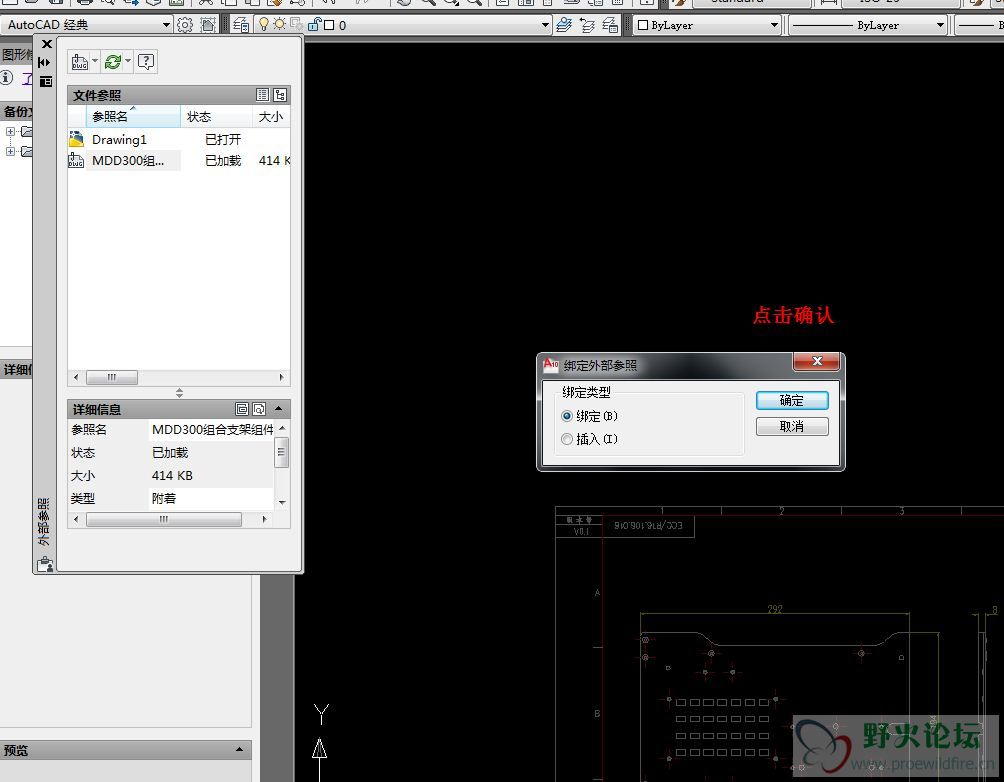The height and width of the screenshot is (782, 1004).
Task: Open the Attach DWG dropdown arrow
Action: click(x=95, y=61)
